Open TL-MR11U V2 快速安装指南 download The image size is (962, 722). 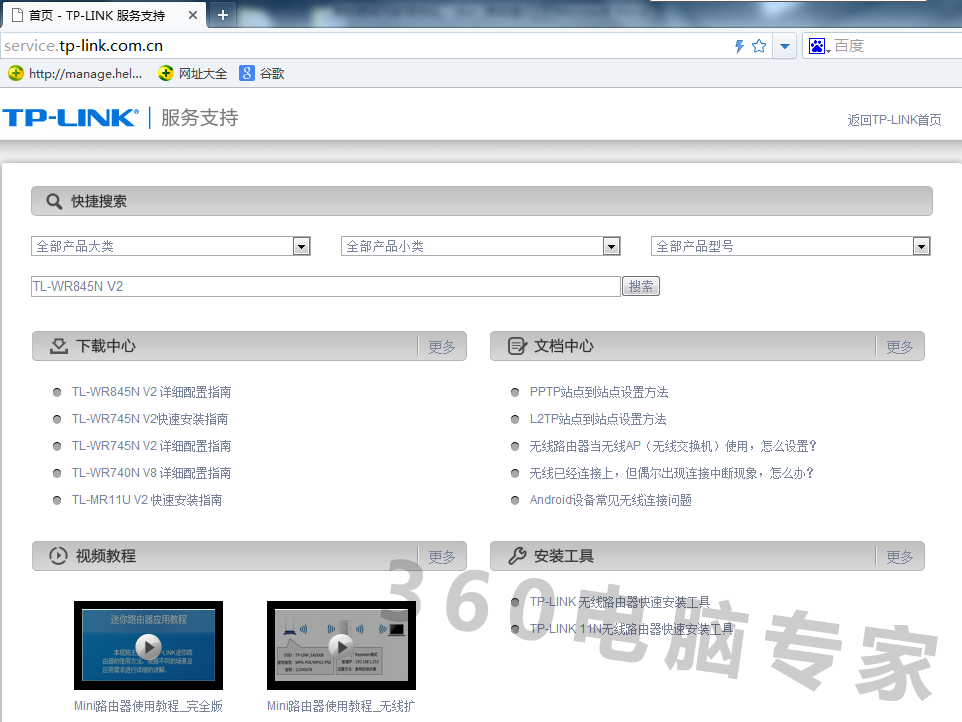(x=147, y=500)
